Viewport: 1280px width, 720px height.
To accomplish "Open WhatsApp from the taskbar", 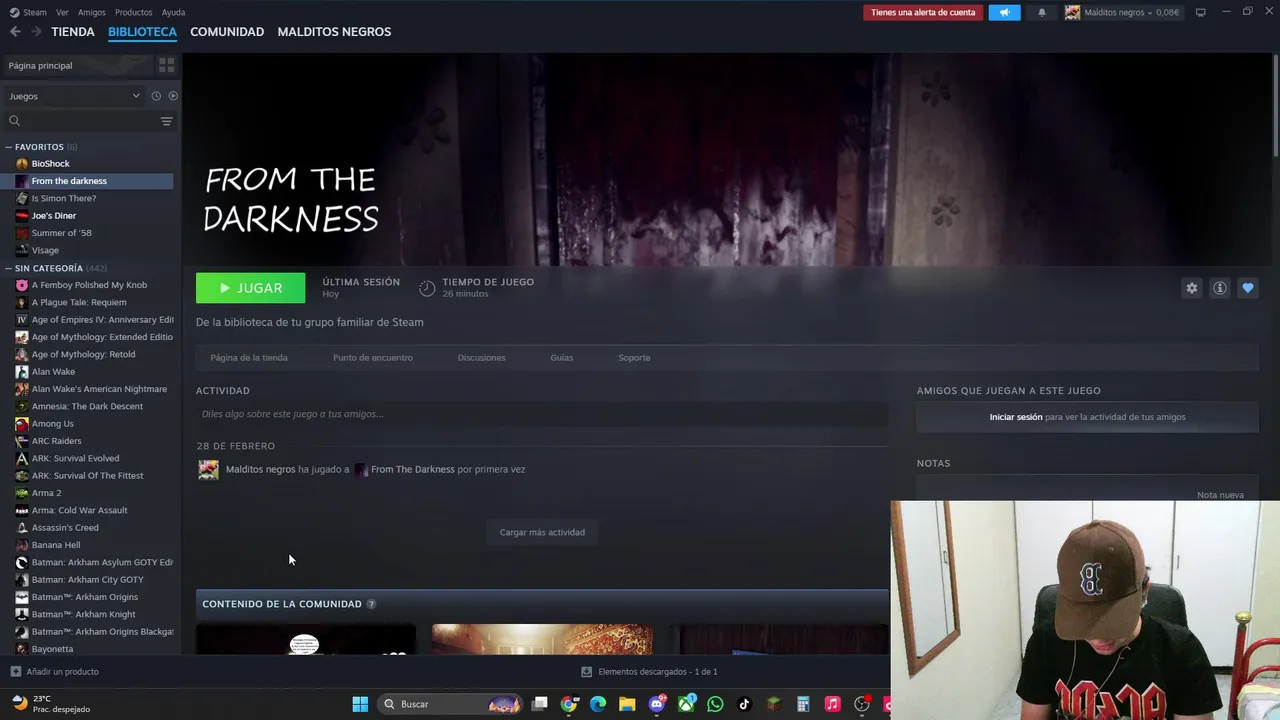I will (715, 704).
